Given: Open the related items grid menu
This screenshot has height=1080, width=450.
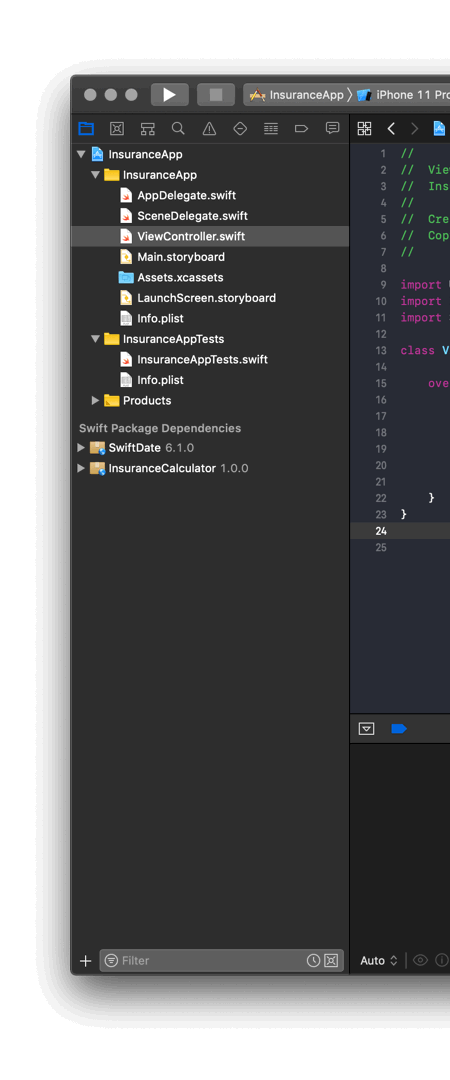Looking at the screenshot, I should 365,128.
